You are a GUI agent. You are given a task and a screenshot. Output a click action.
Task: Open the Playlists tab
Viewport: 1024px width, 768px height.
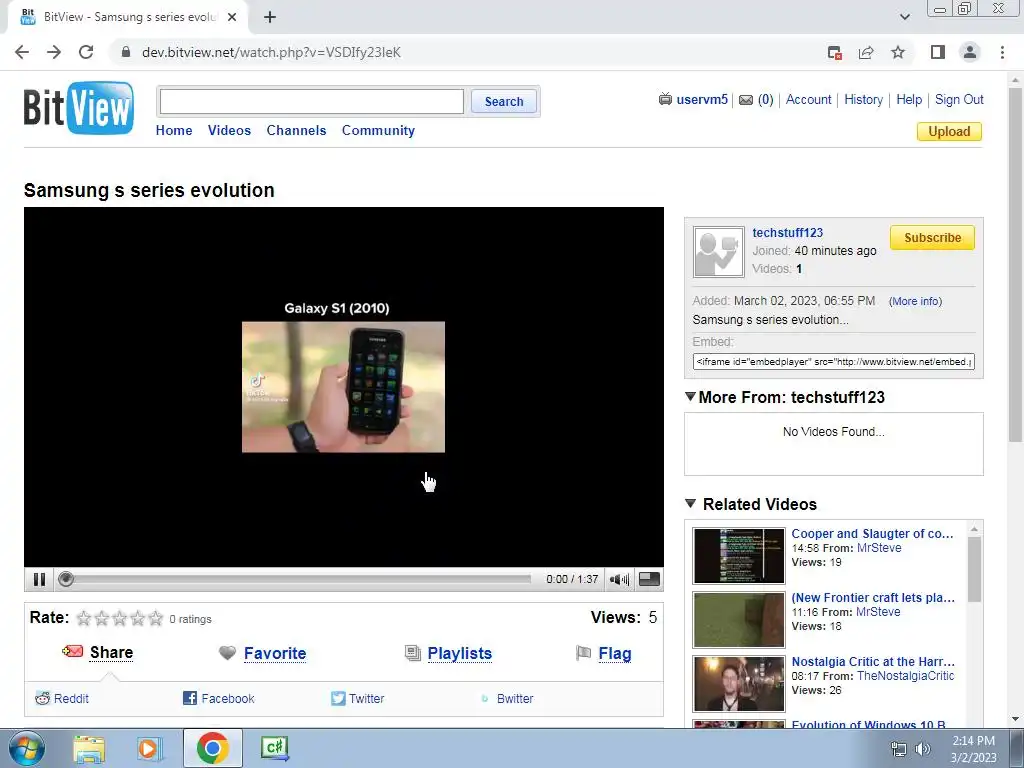click(x=460, y=653)
